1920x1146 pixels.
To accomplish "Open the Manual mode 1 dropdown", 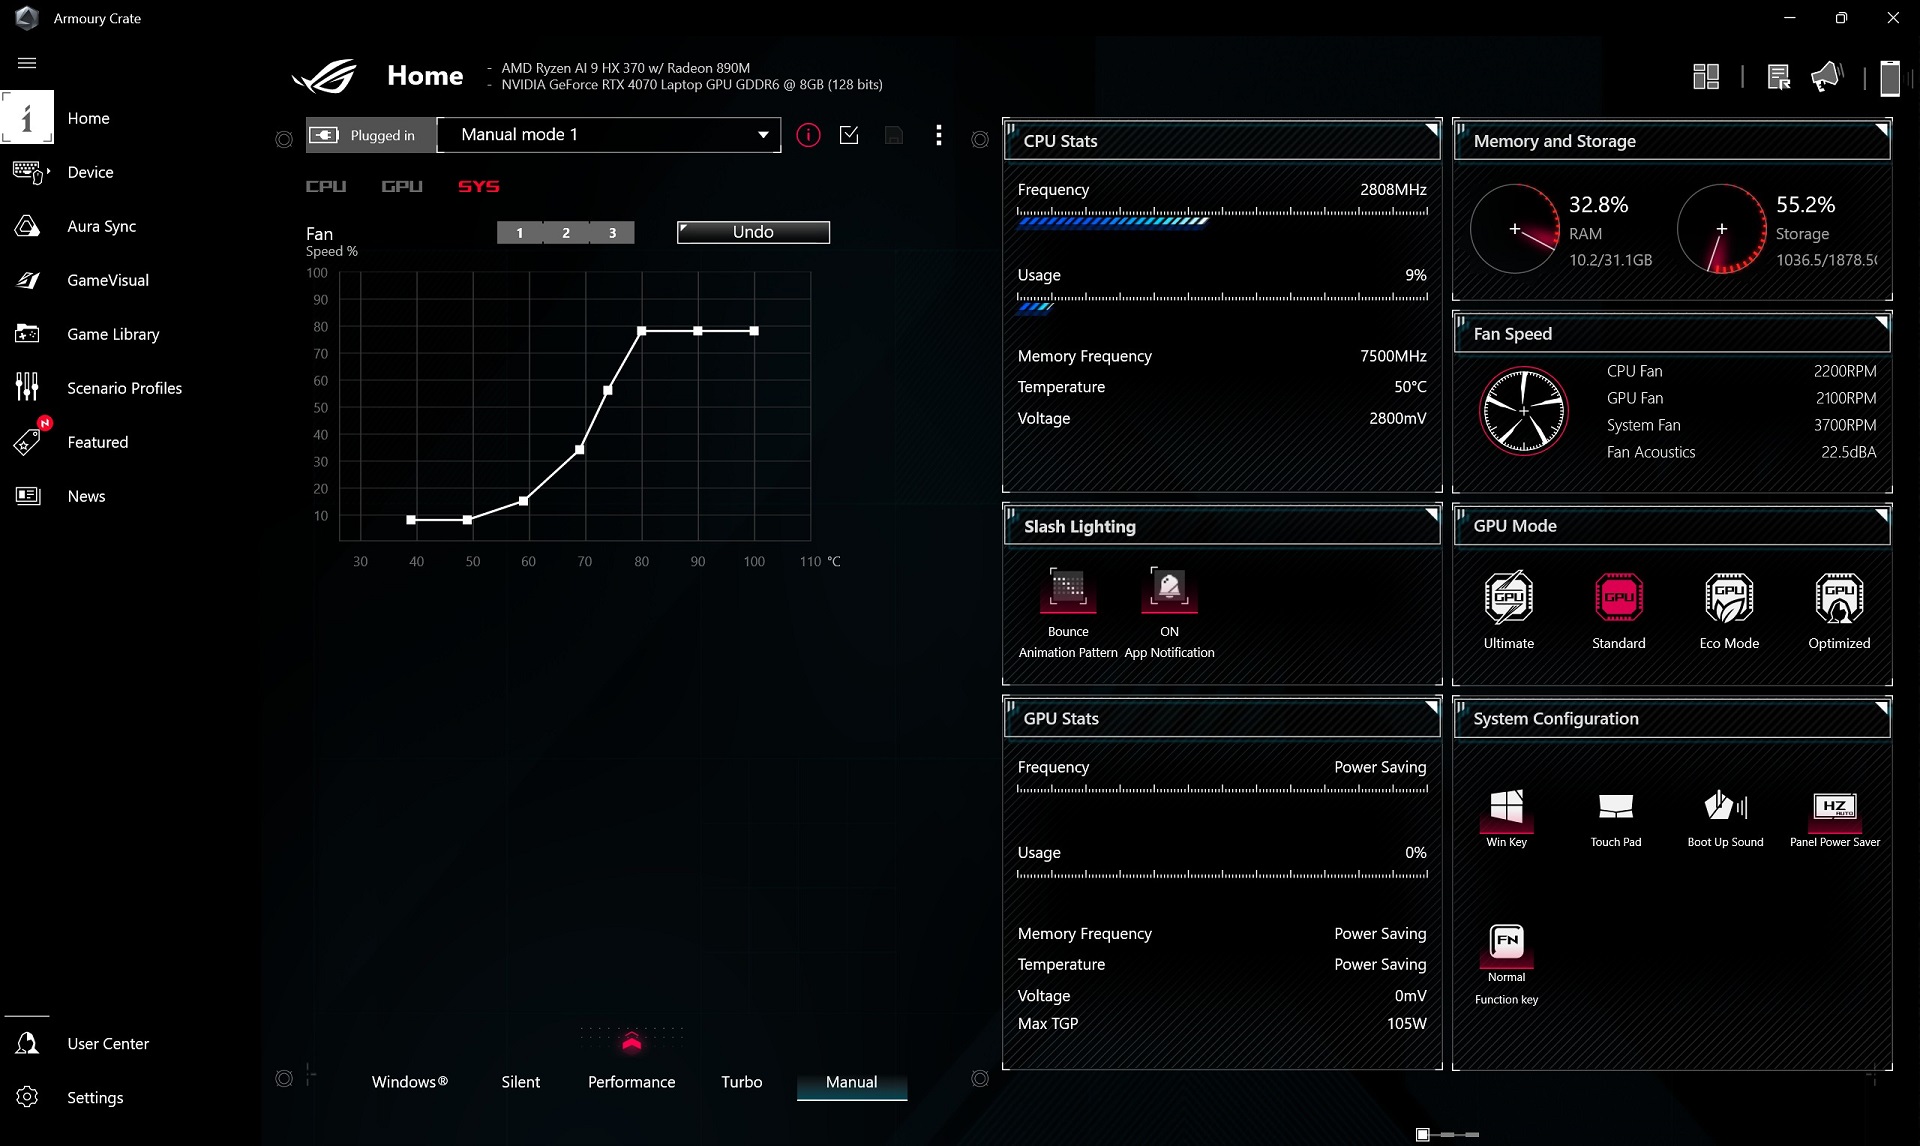I will [x=609, y=135].
